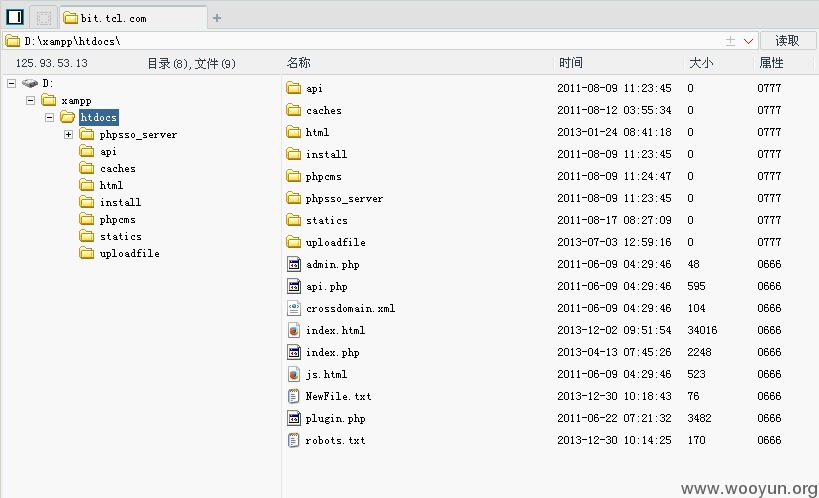The image size is (819, 498).
Task: Click the dotted-square icon beside the tab
Action: point(43,18)
